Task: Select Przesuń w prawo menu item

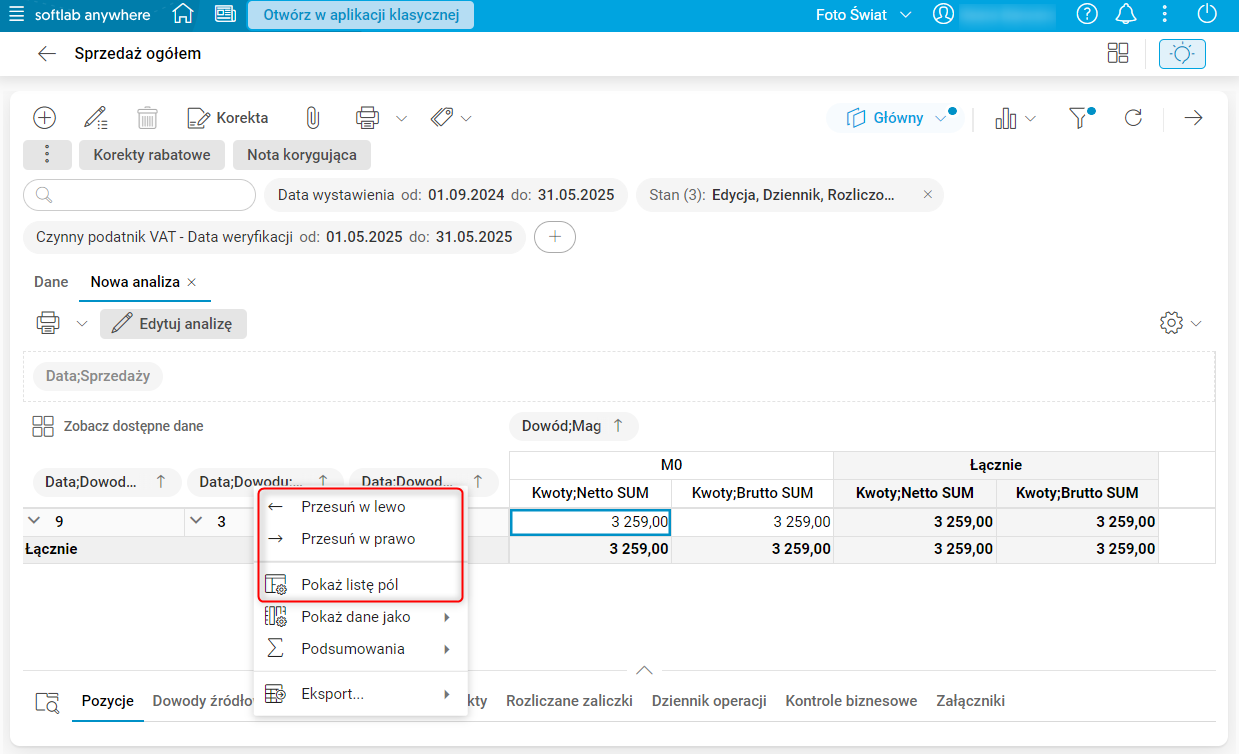Action: (x=360, y=539)
